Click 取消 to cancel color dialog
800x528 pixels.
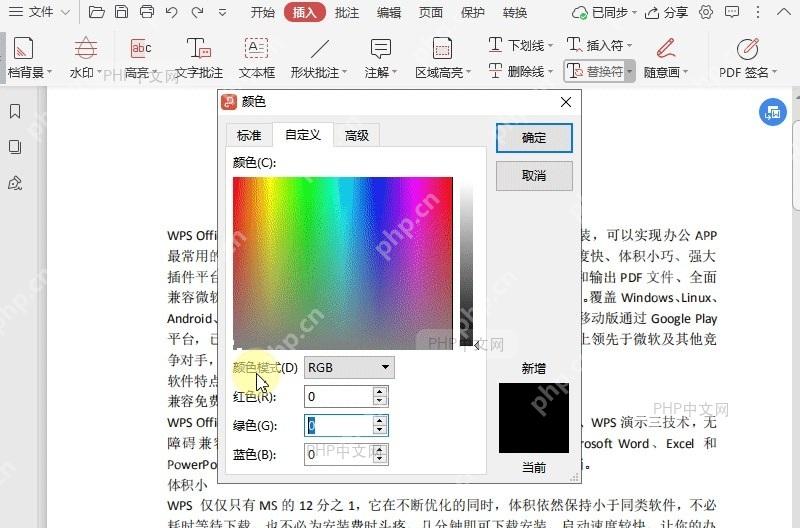pyautogui.click(x=534, y=176)
